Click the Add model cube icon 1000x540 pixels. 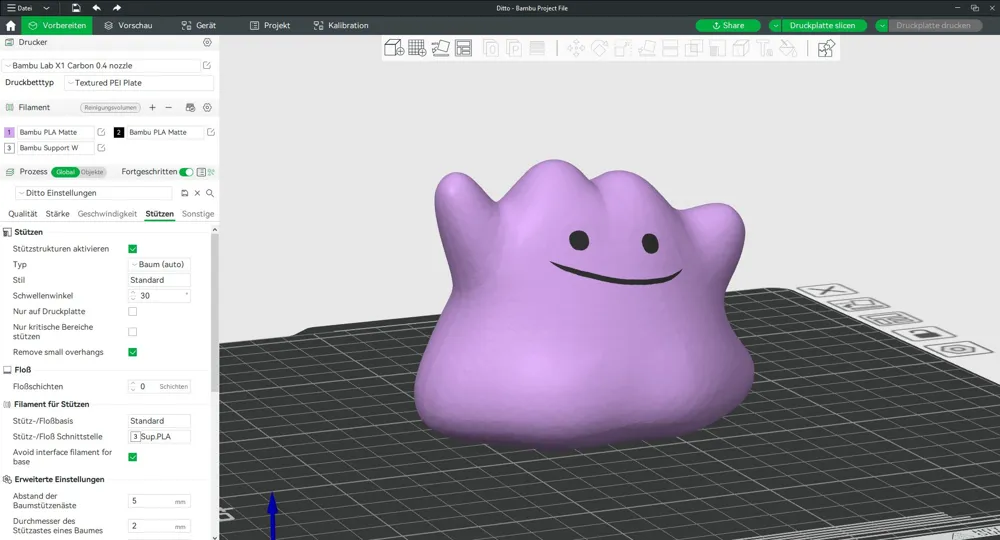(393, 48)
